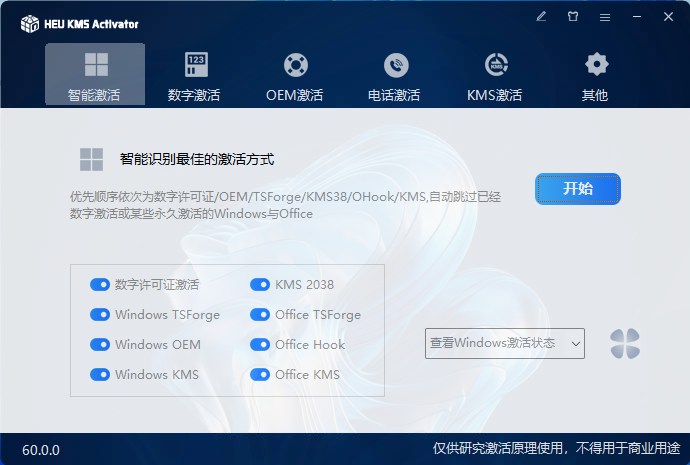Image resolution: width=690 pixels, height=465 pixels.
Task: Toggle the Office Hook switch
Action: tap(260, 344)
